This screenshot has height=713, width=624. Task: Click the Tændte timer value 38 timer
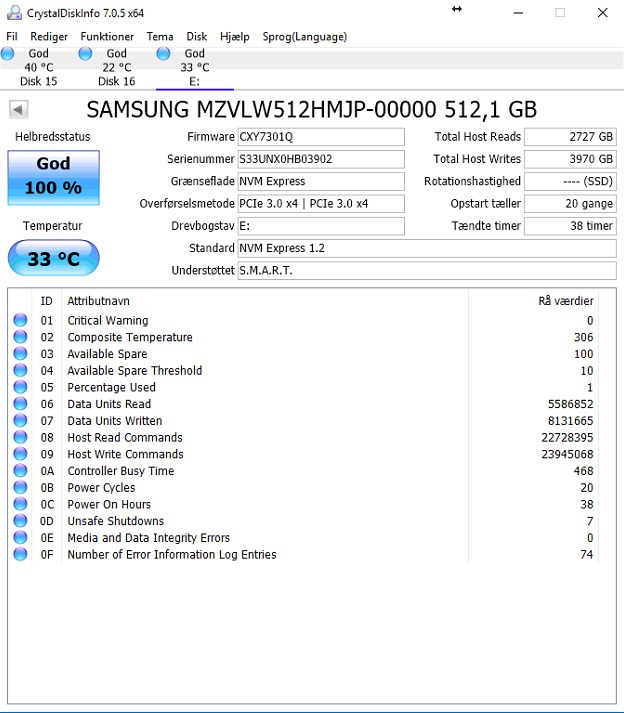570,226
